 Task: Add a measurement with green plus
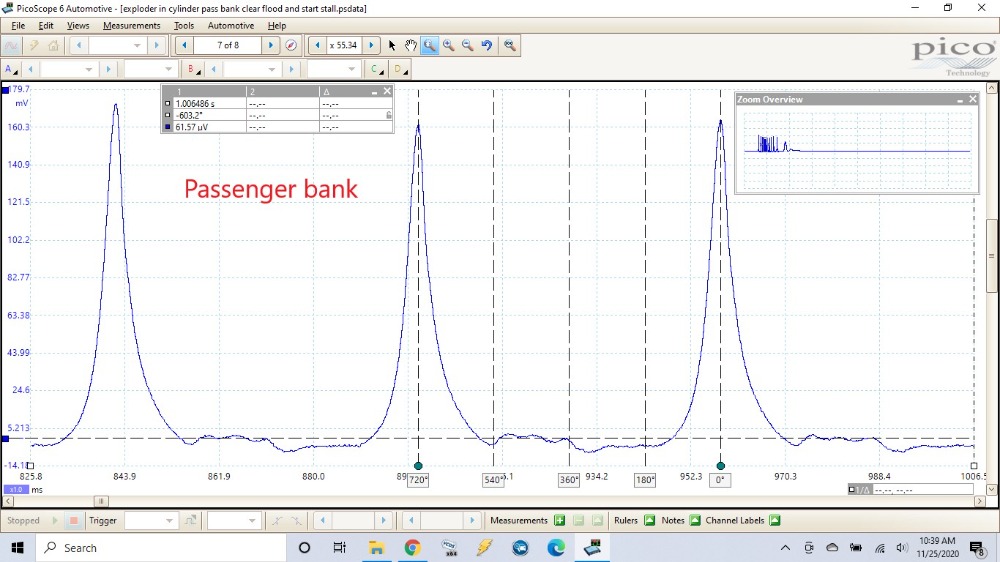click(x=560, y=521)
